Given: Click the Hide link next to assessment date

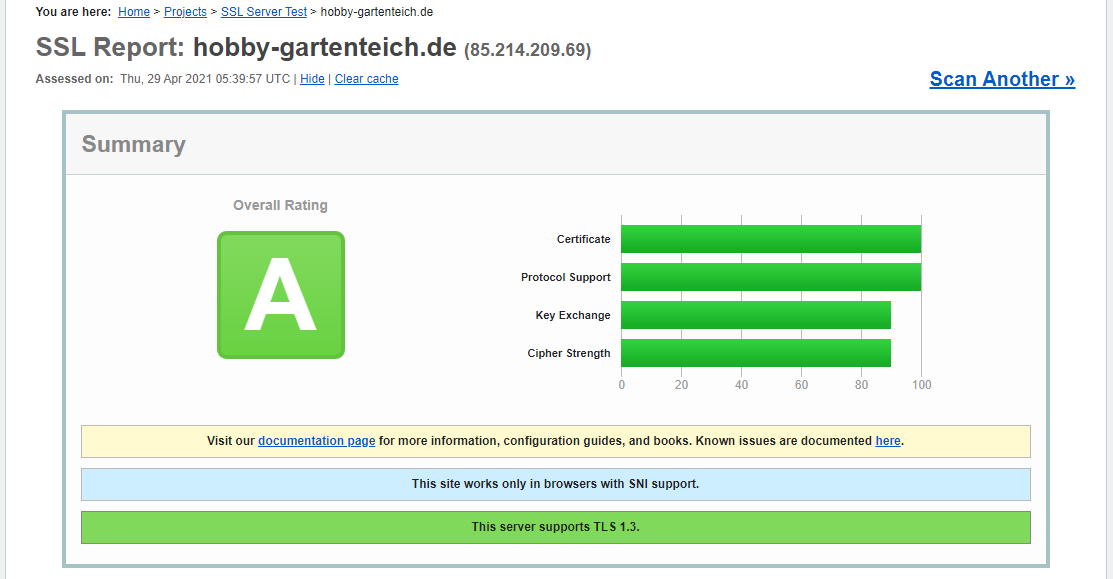Looking at the screenshot, I should (x=312, y=79).
